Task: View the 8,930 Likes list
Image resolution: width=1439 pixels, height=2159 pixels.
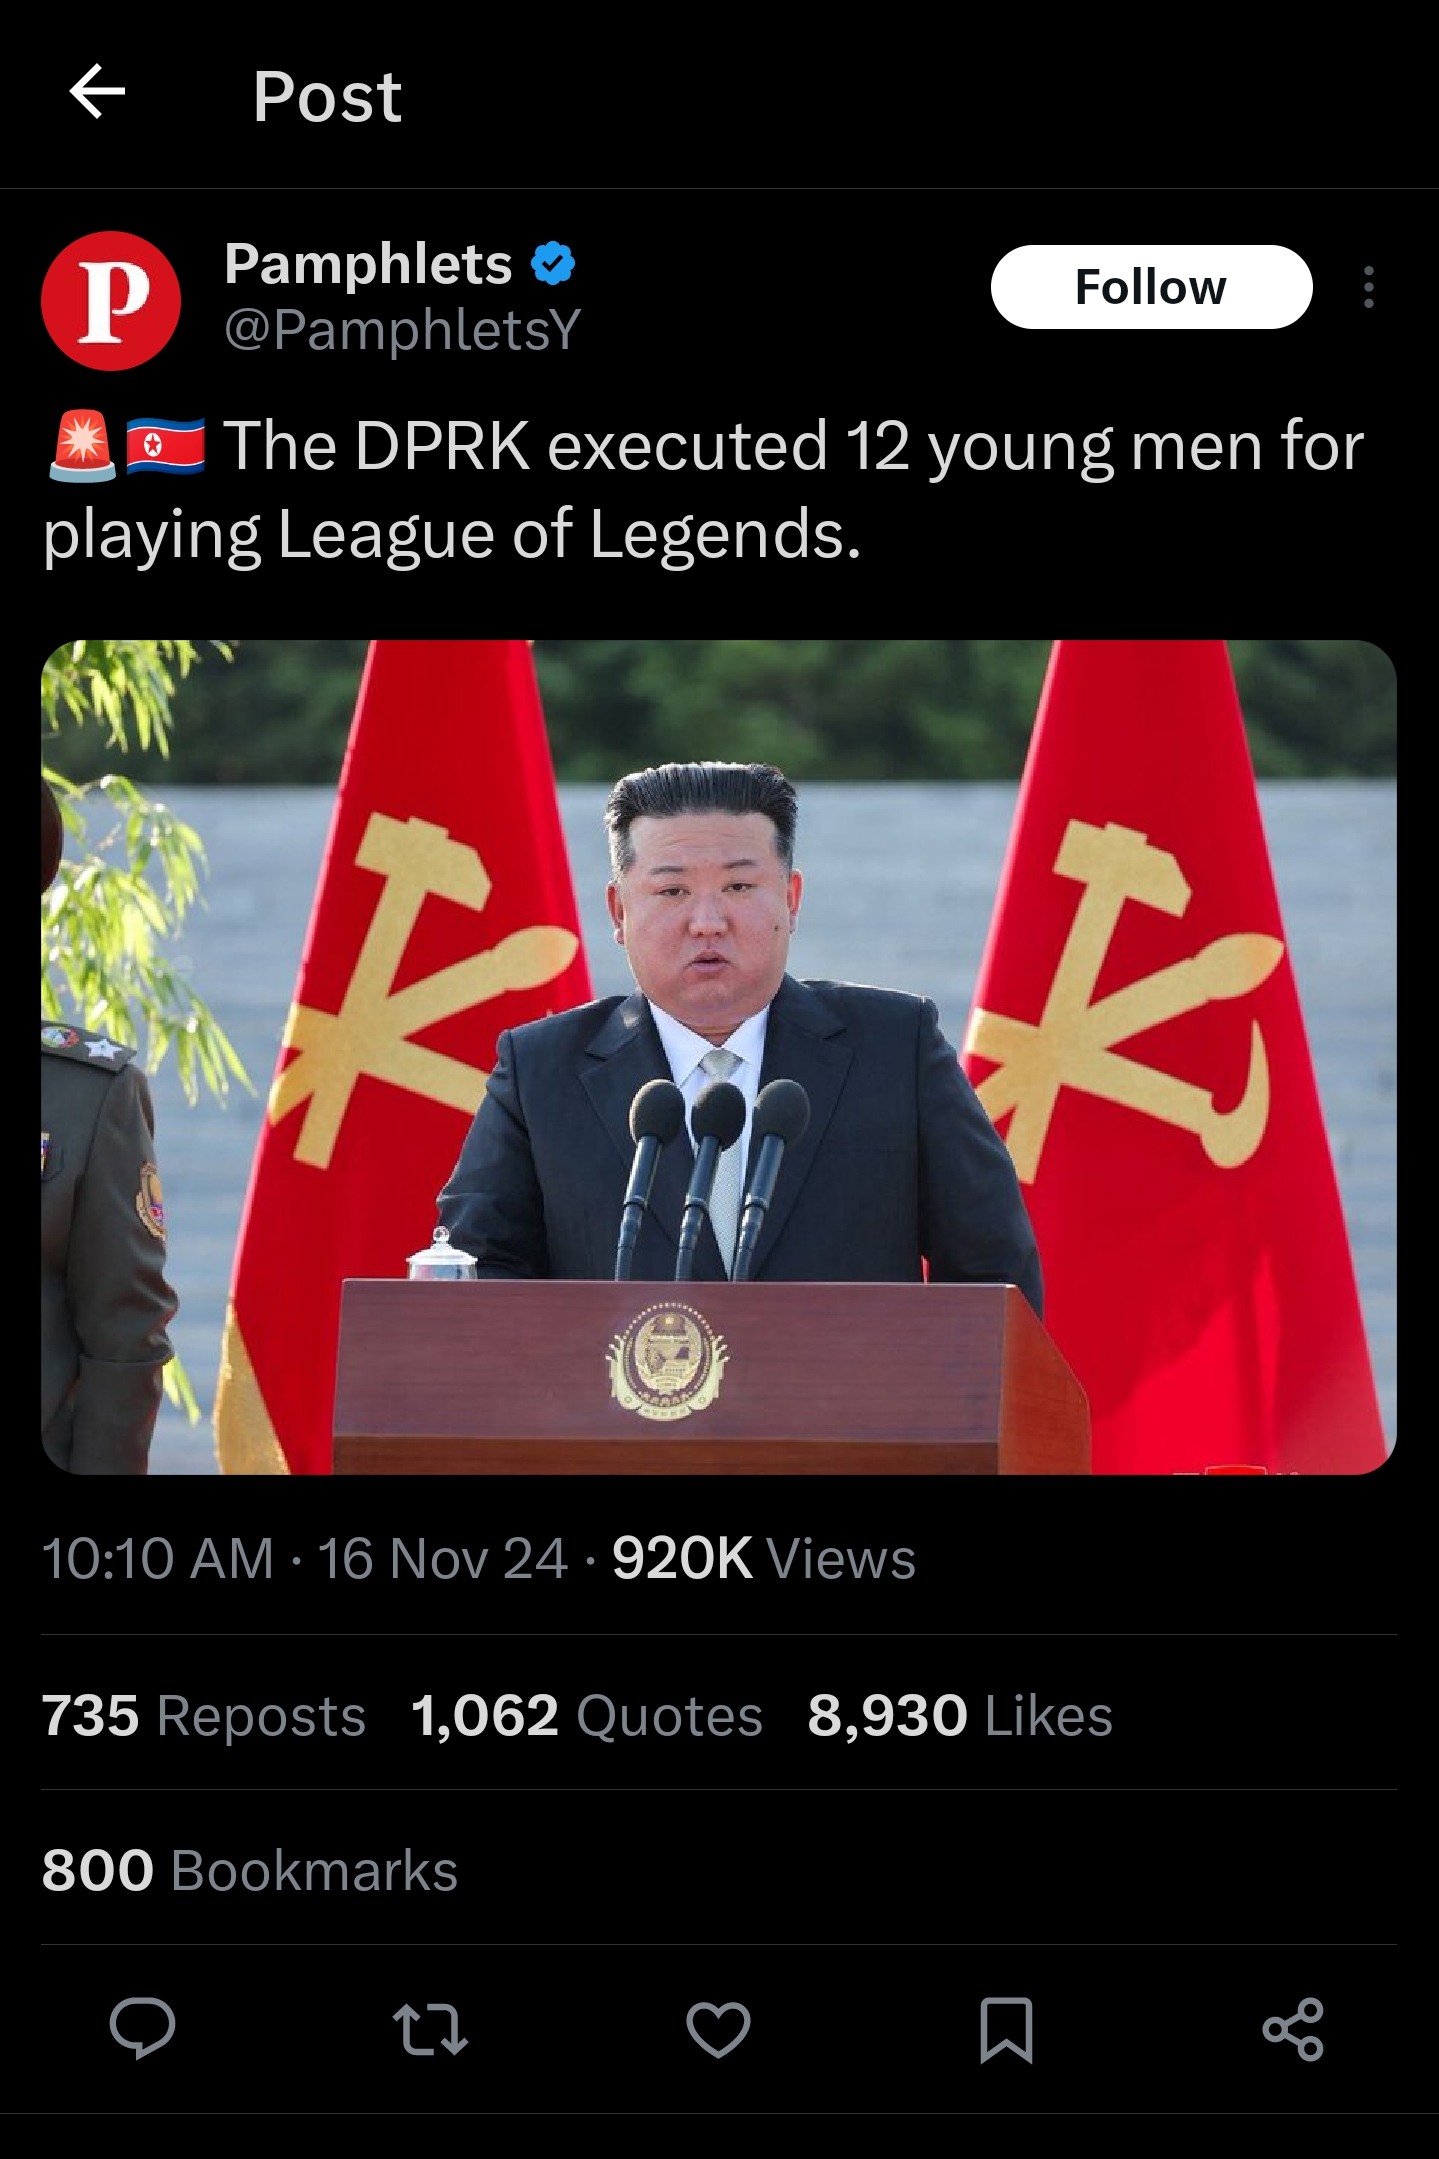Action: (x=960, y=1715)
